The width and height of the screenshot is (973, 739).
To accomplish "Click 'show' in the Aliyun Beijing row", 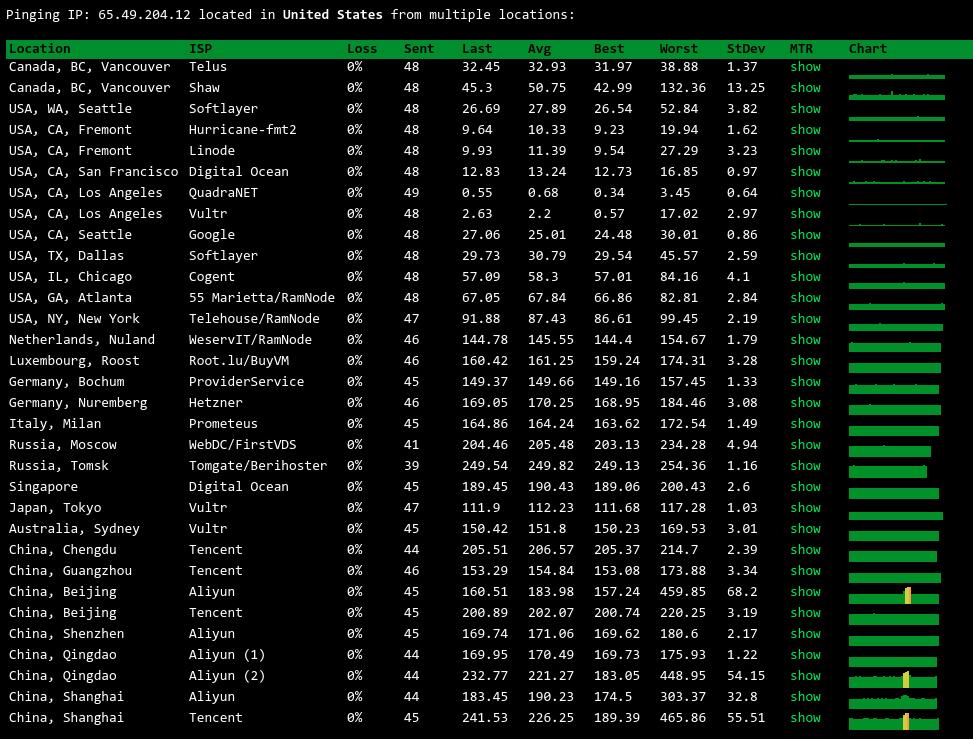I will point(805,592).
